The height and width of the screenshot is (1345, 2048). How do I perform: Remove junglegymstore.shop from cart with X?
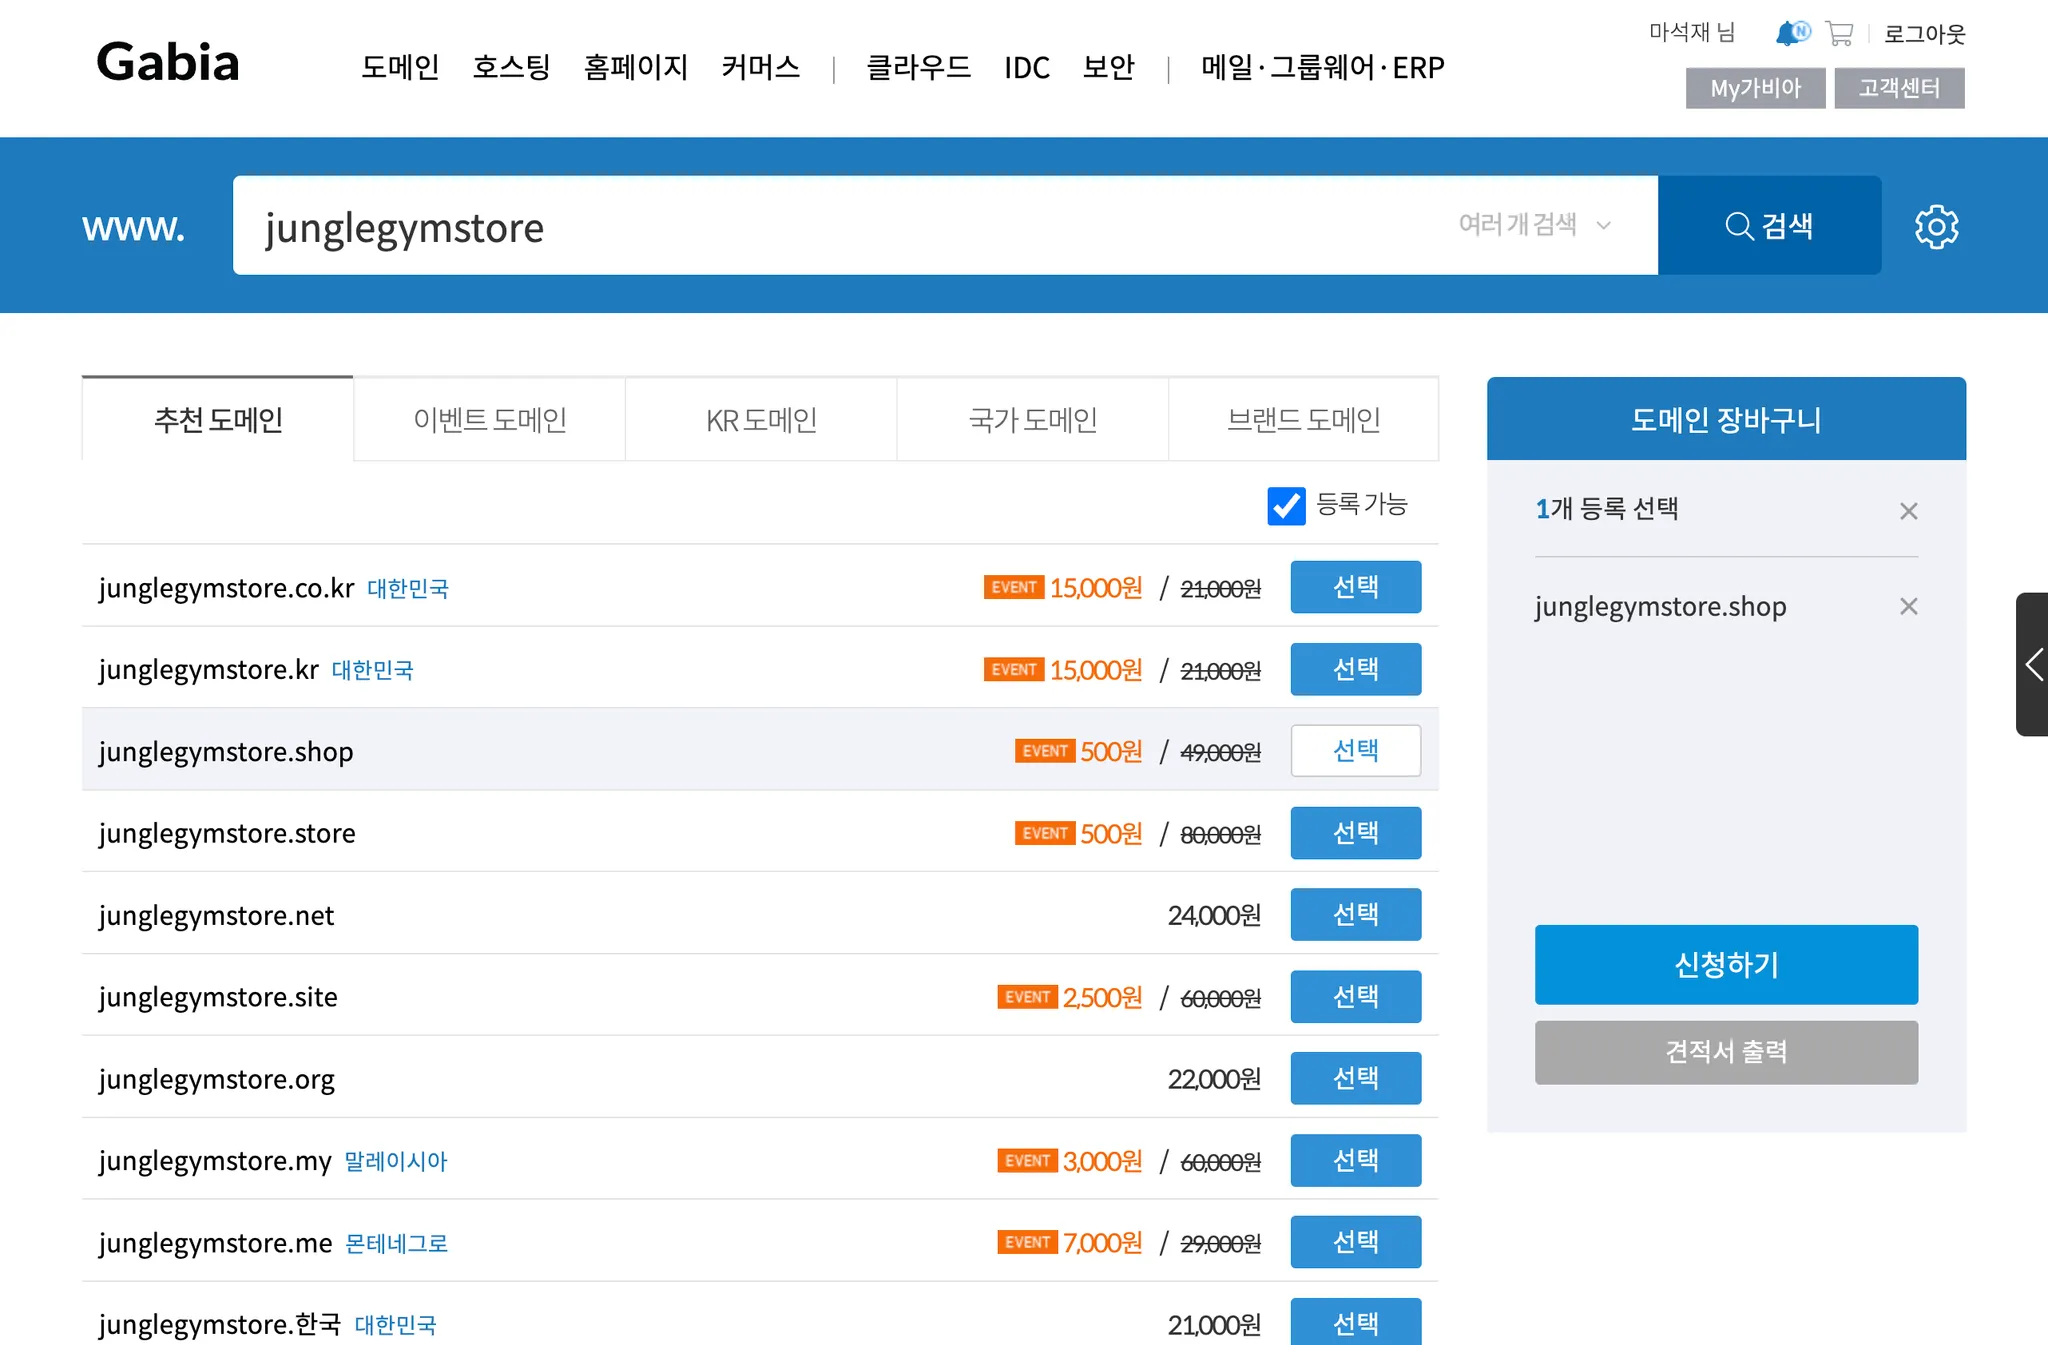pos(1908,607)
